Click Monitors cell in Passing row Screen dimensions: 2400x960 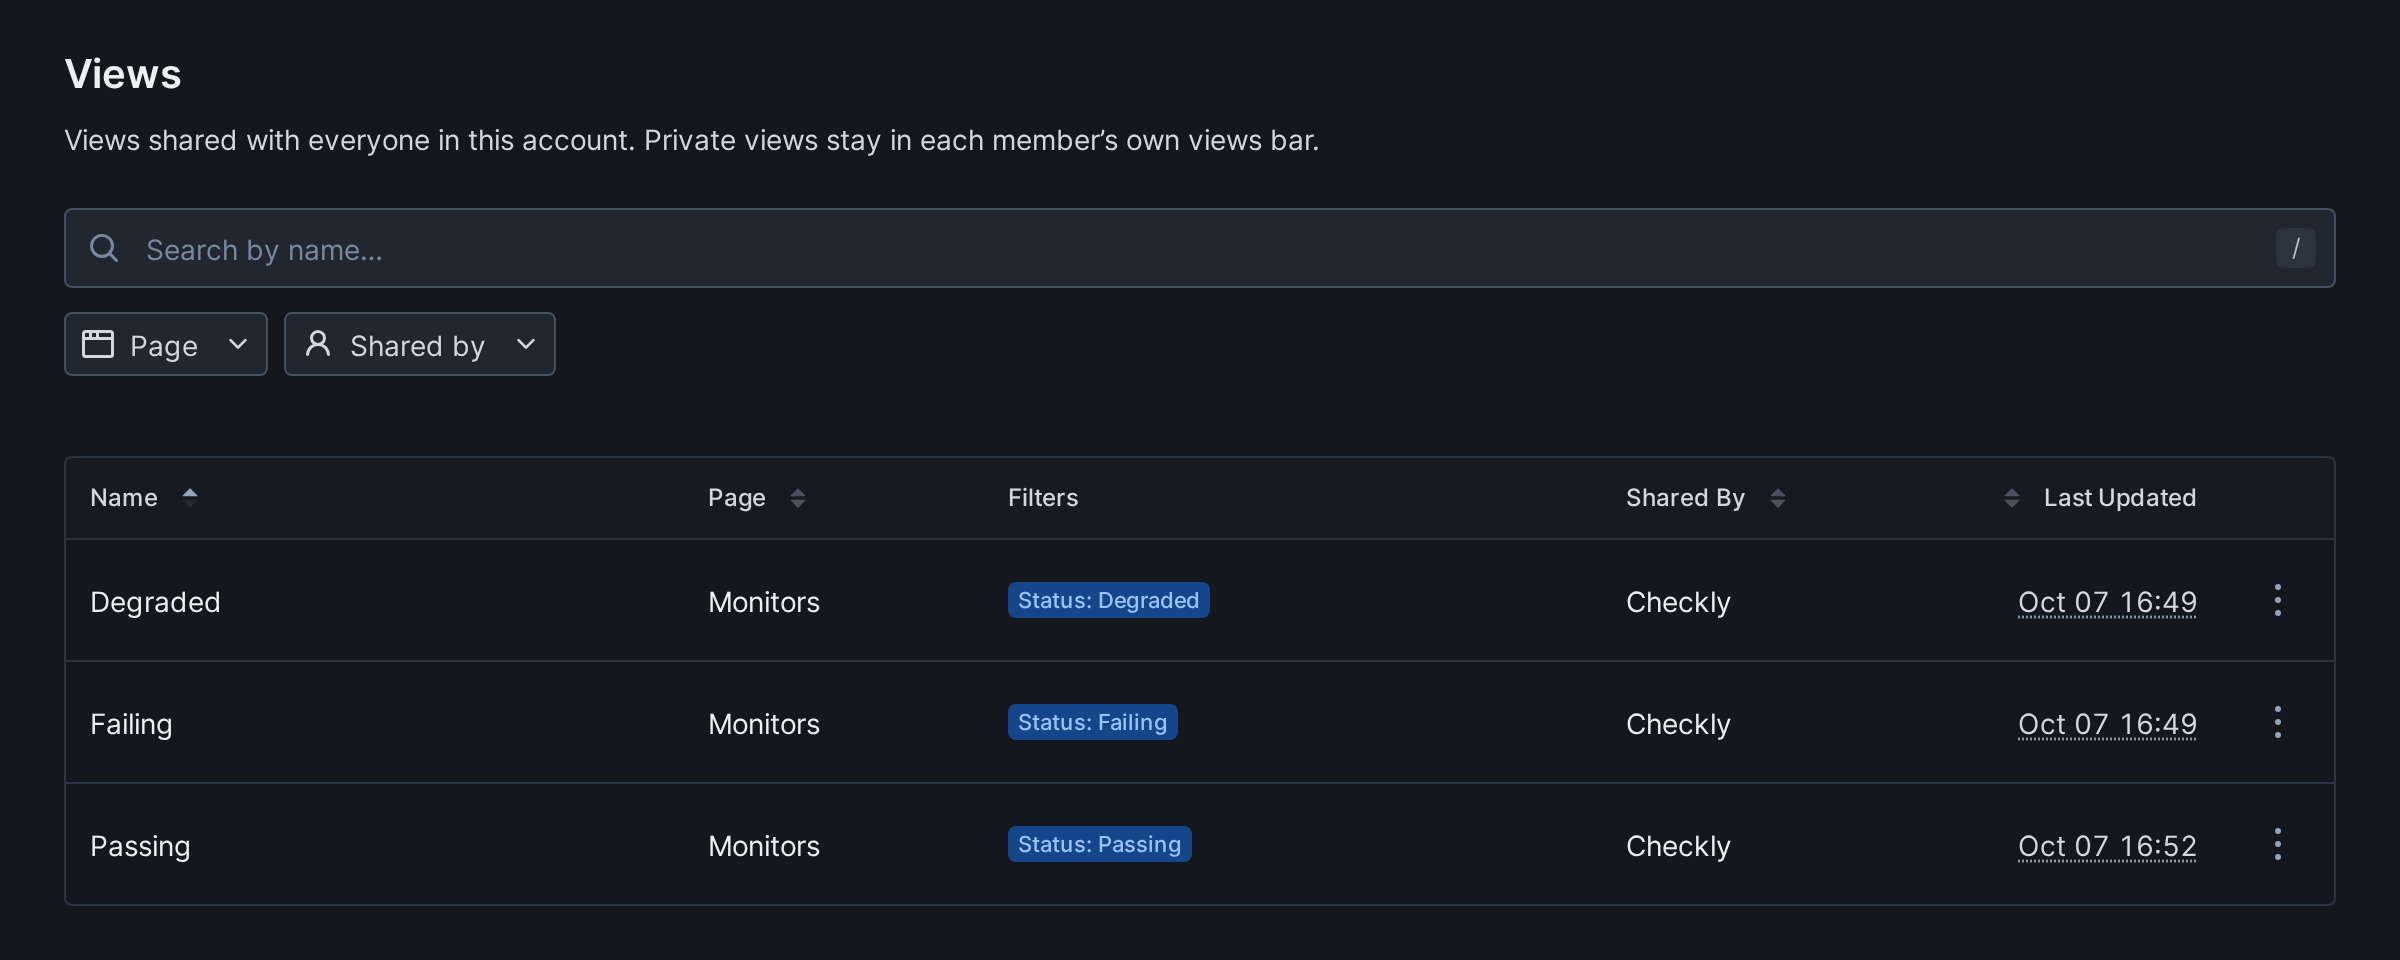tap(764, 846)
